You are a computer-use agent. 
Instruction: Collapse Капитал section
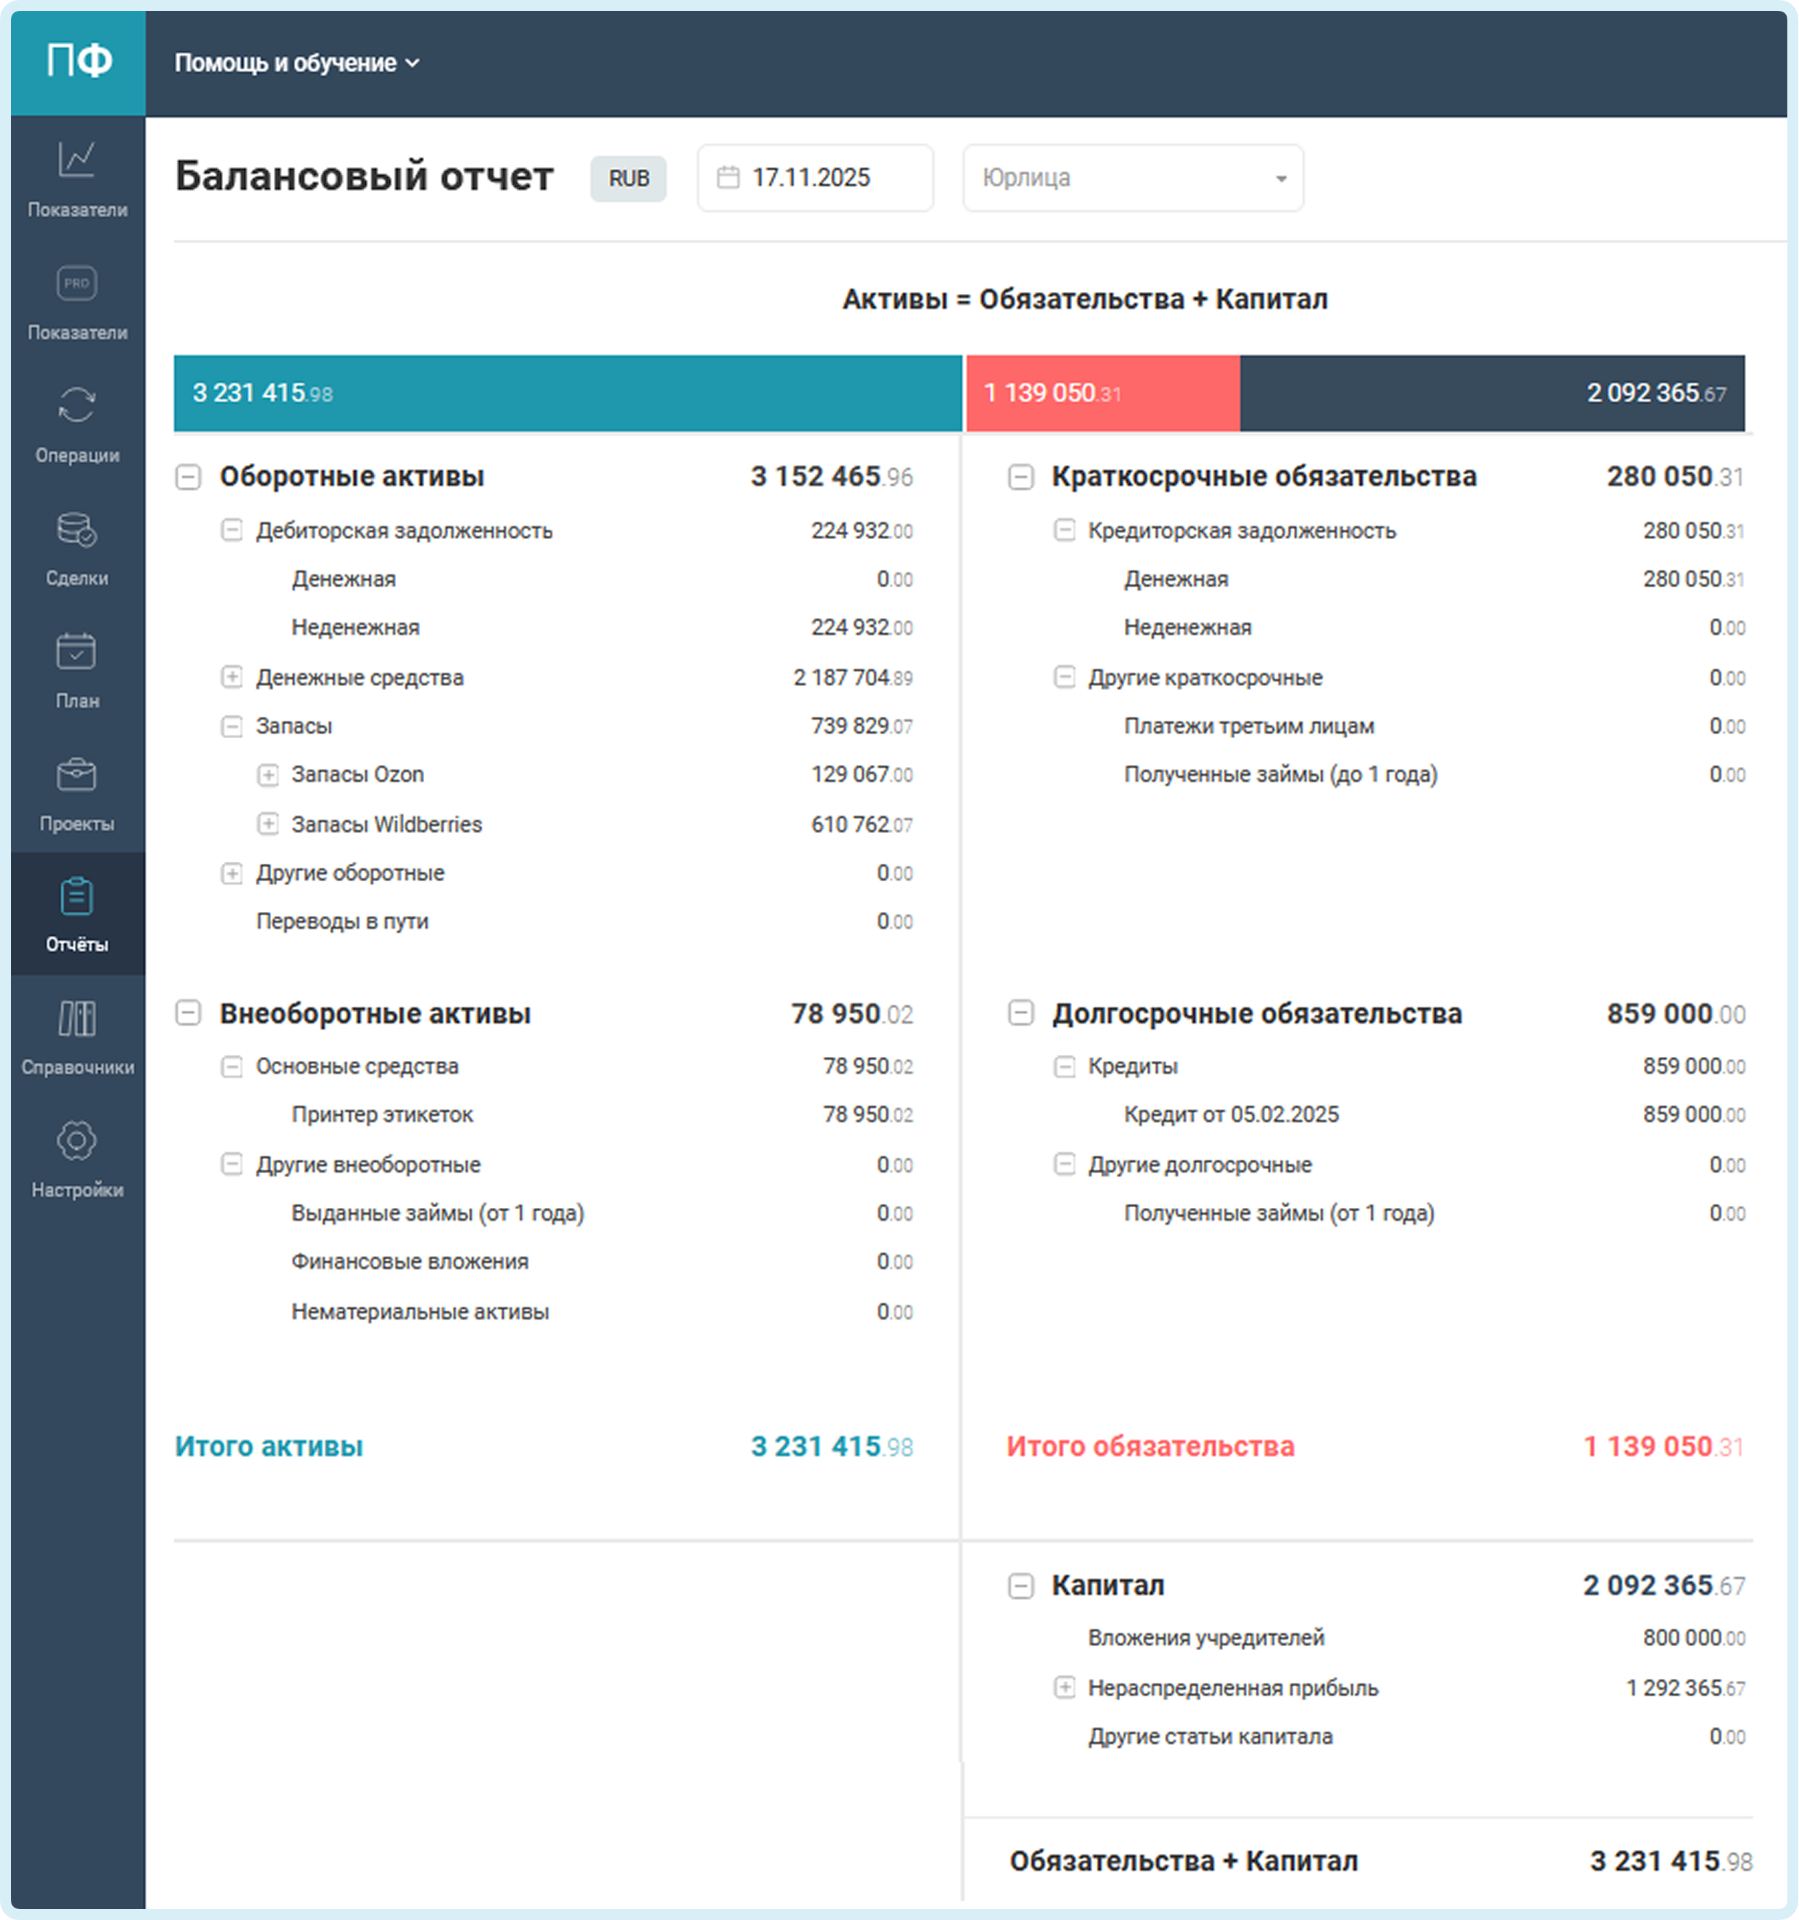pos(1020,1586)
